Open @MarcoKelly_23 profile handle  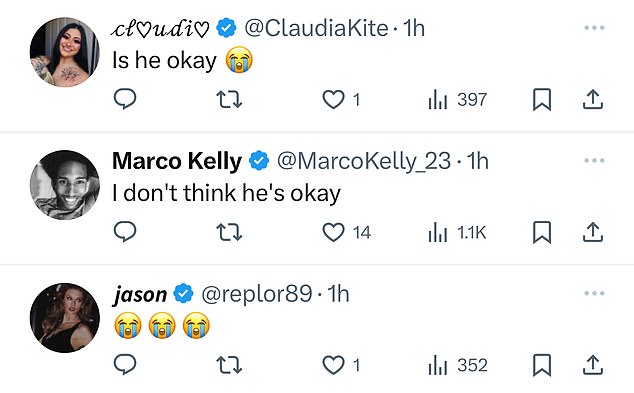pyautogui.click(x=363, y=161)
